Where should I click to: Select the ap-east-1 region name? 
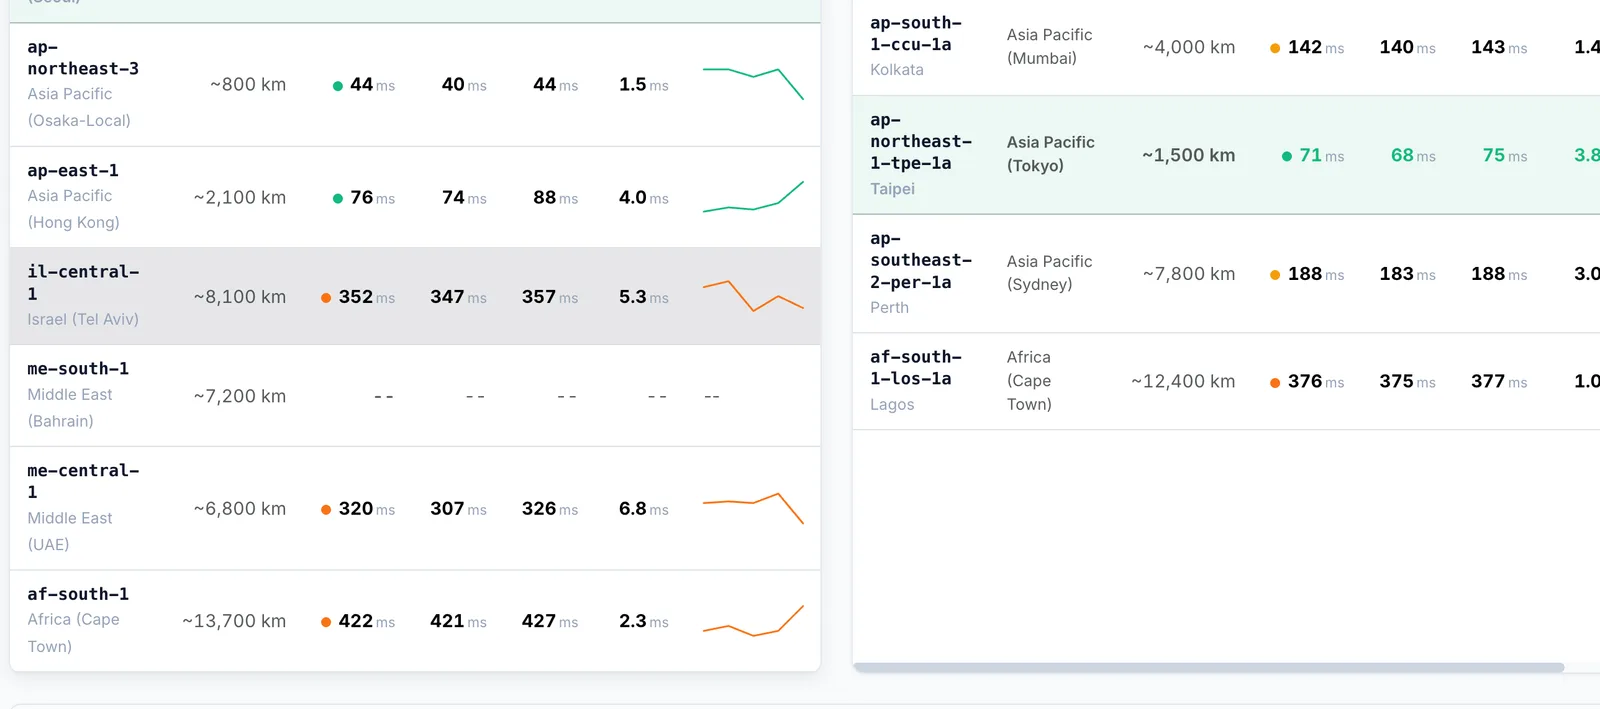pyautogui.click(x=73, y=171)
